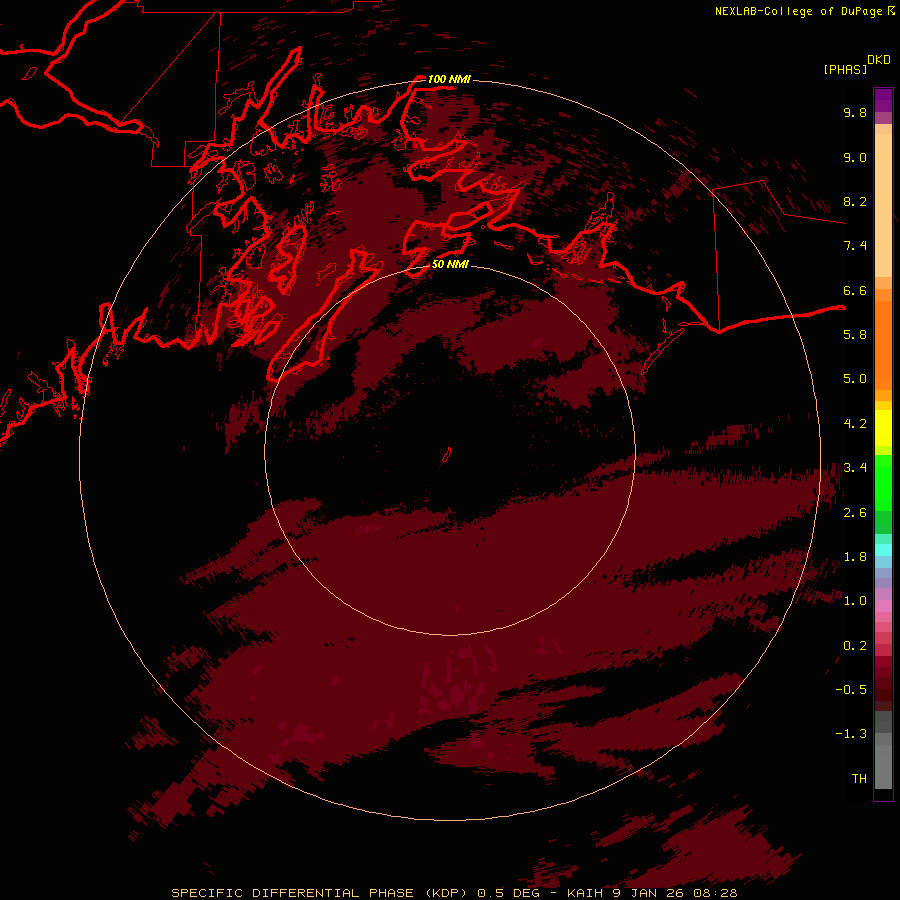
Task: Click the 6.6 color scale value
Action: tap(855, 290)
